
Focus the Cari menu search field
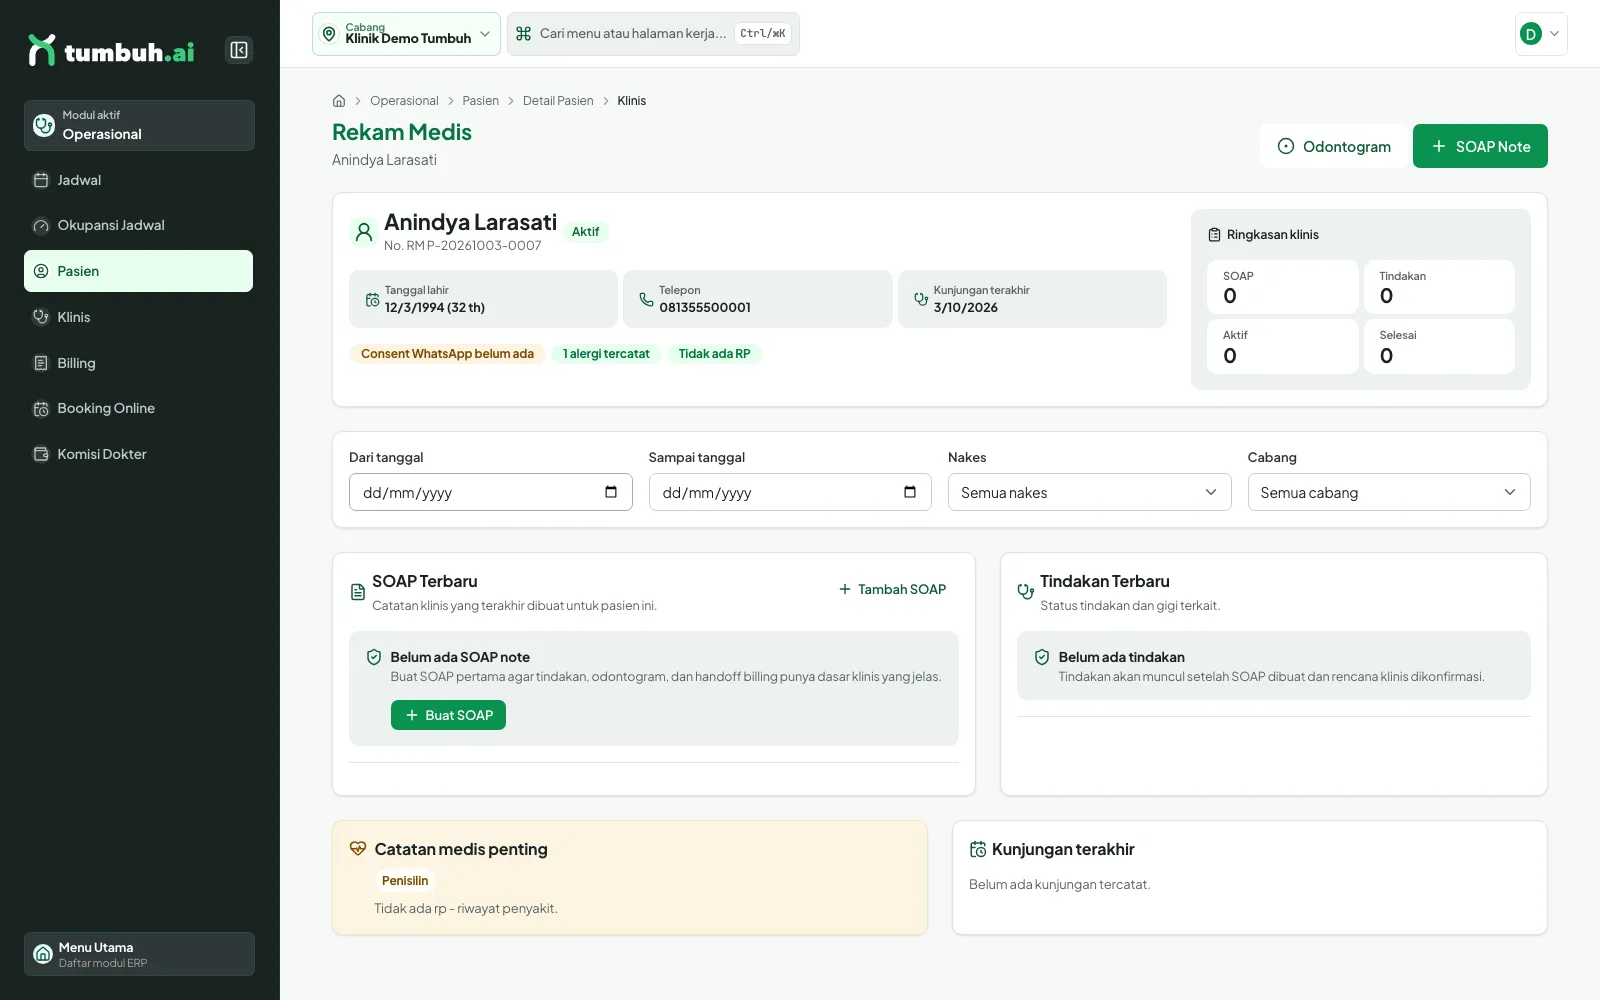coord(653,34)
